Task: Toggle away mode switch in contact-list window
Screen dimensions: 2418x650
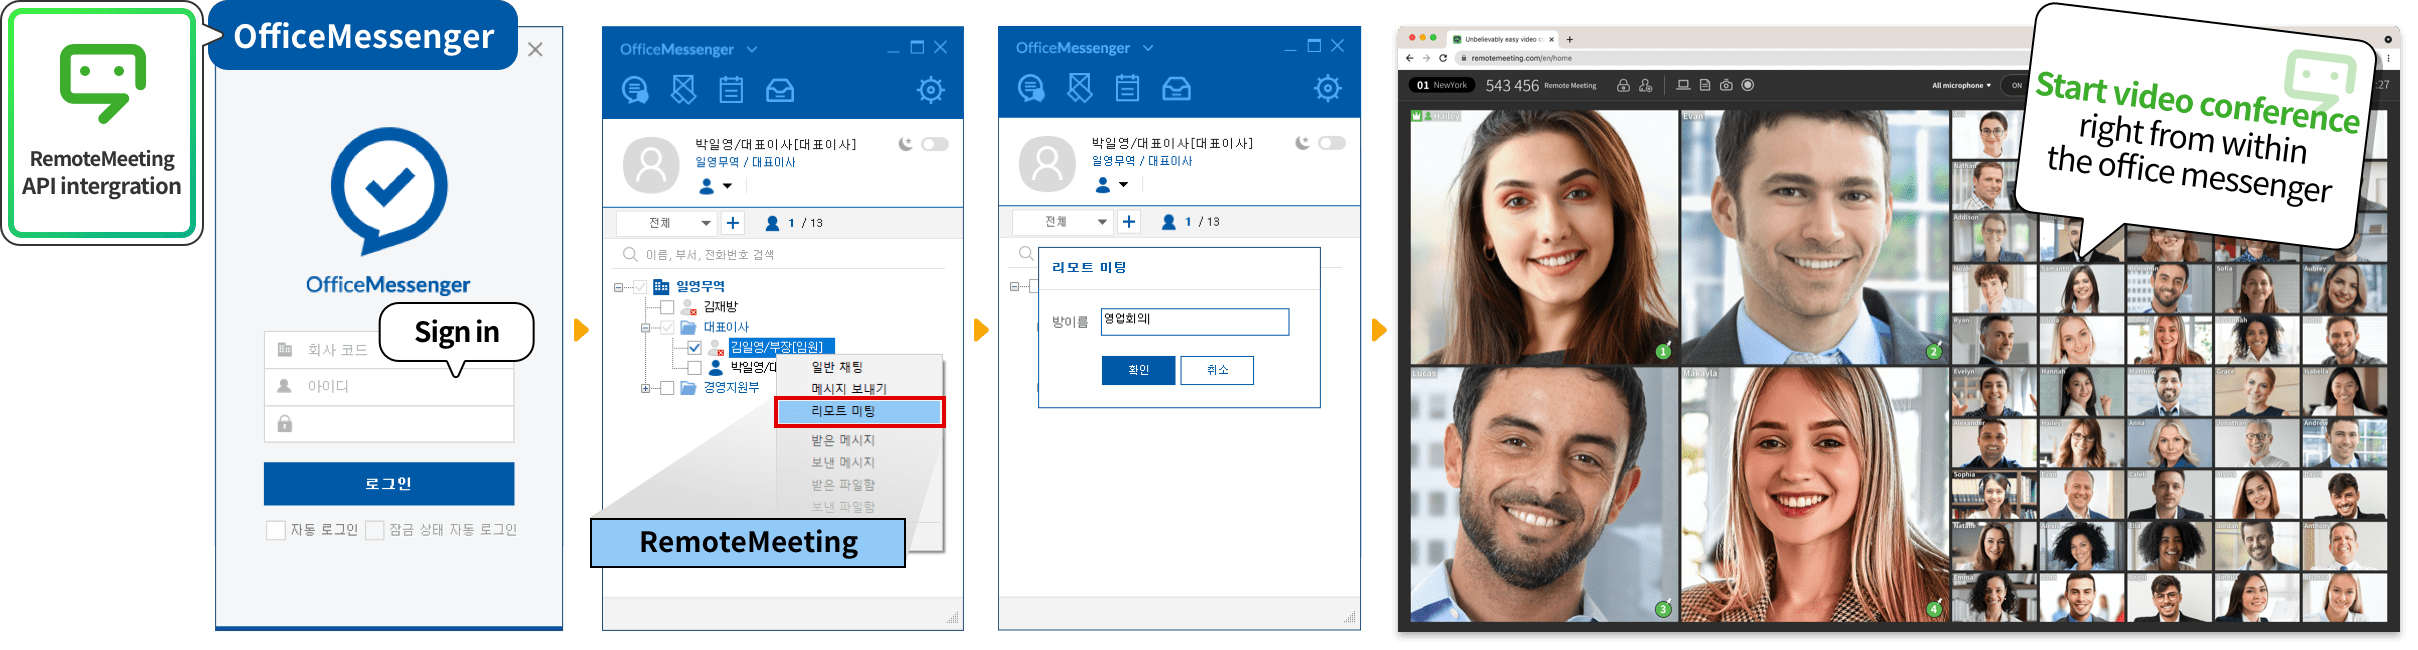Action: click(935, 144)
